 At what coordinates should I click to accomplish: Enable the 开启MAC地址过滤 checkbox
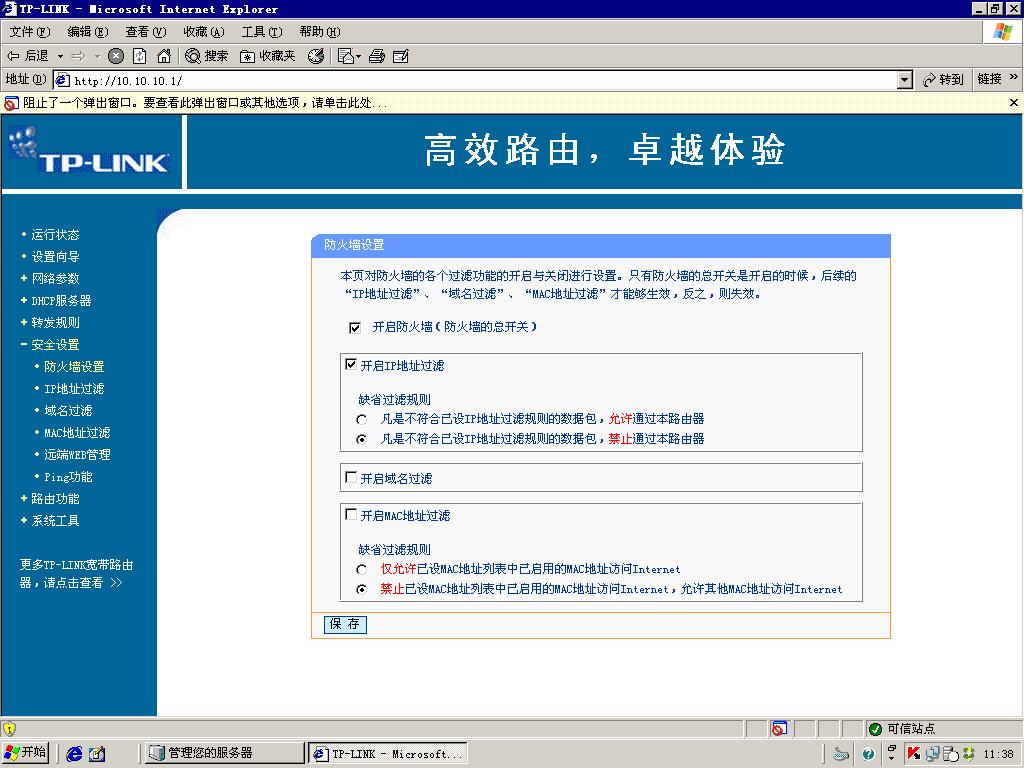click(x=351, y=515)
